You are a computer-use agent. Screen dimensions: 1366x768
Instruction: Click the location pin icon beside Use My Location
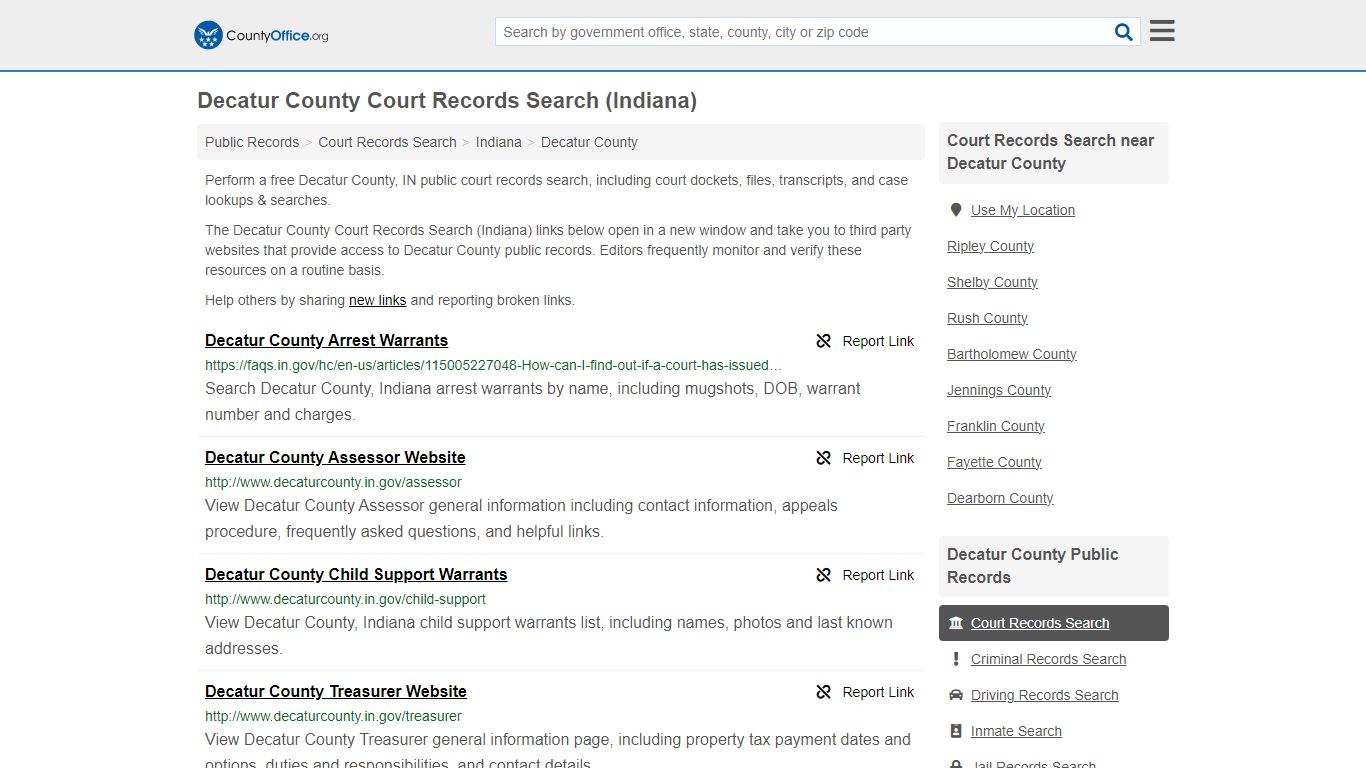coord(956,210)
